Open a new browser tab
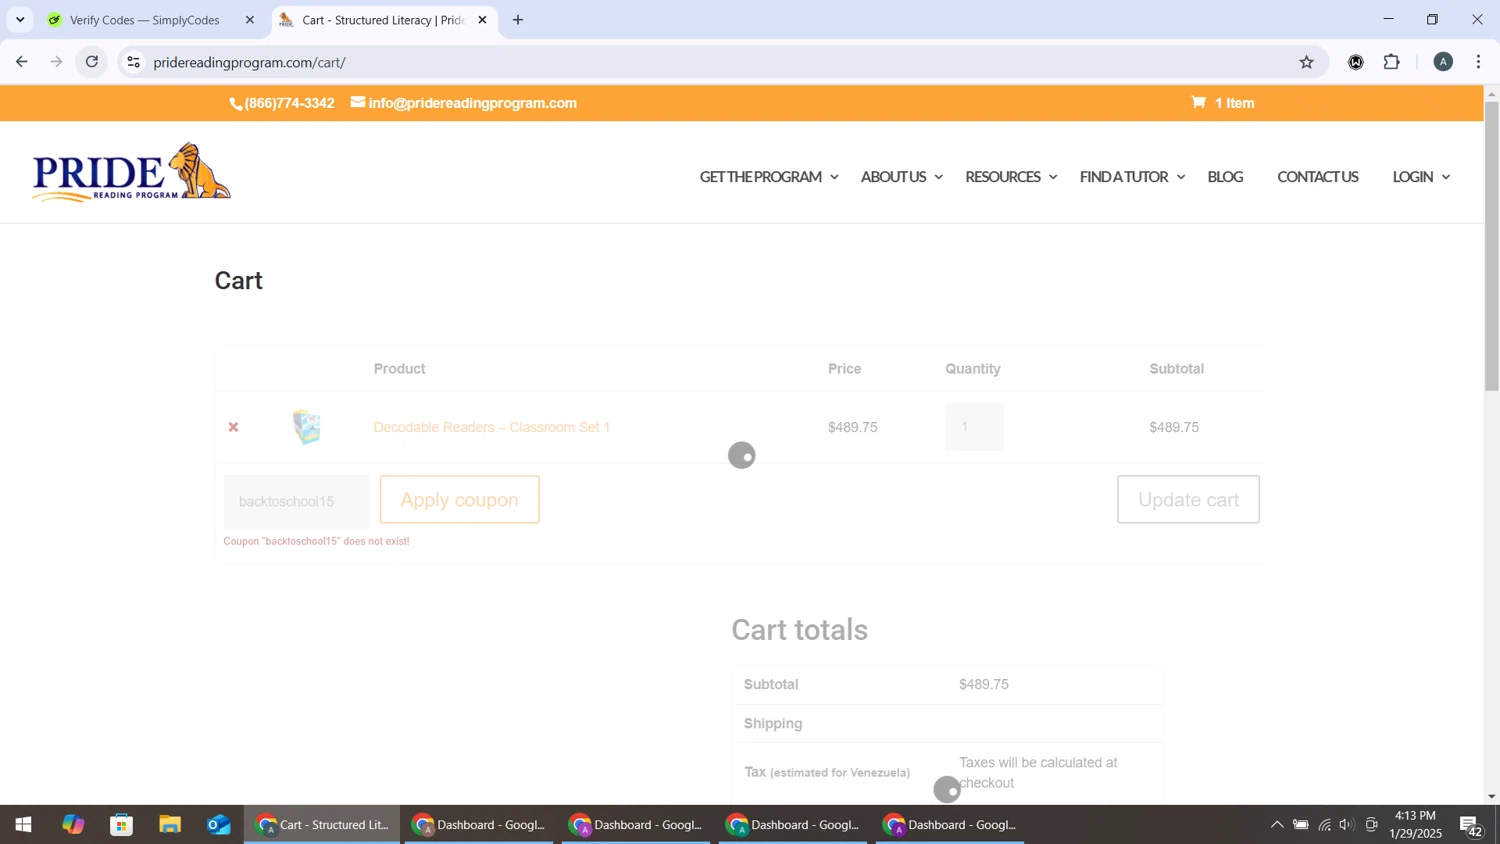Viewport: 1500px width, 844px height. (518, 20)
